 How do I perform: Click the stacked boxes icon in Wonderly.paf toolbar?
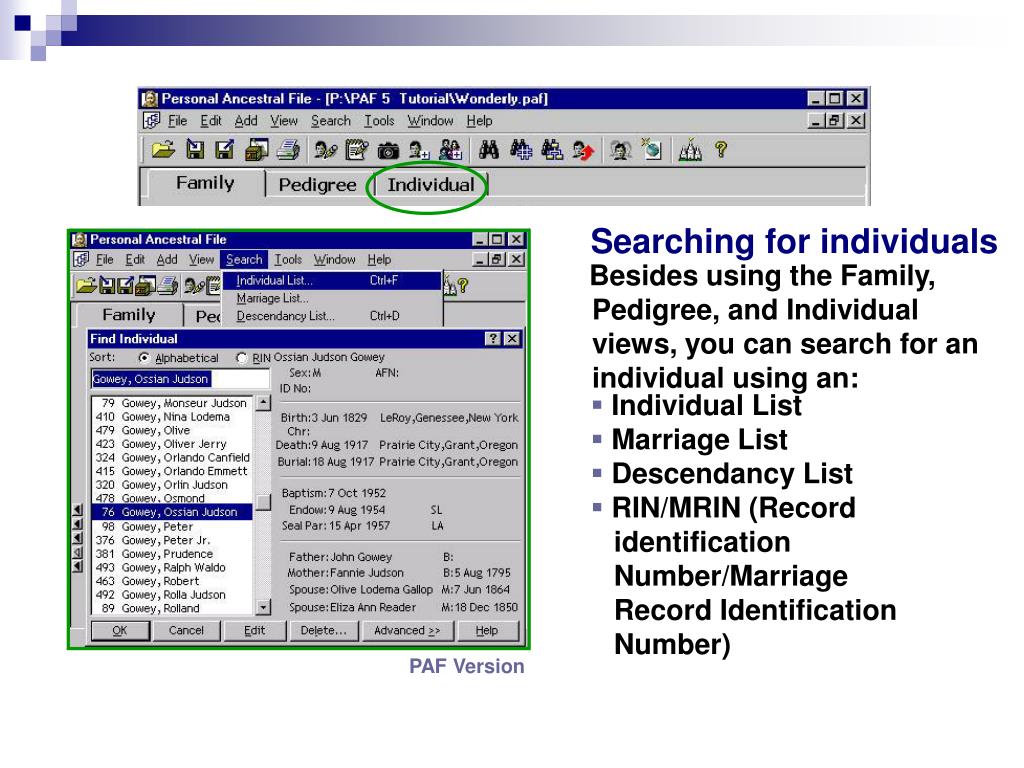point(256,150)
